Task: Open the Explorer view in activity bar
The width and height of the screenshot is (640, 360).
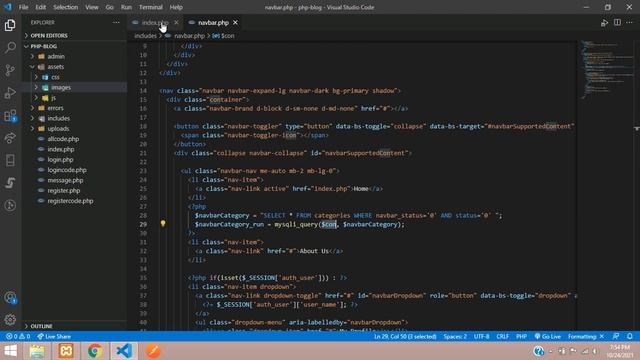Action: (10, 25)
